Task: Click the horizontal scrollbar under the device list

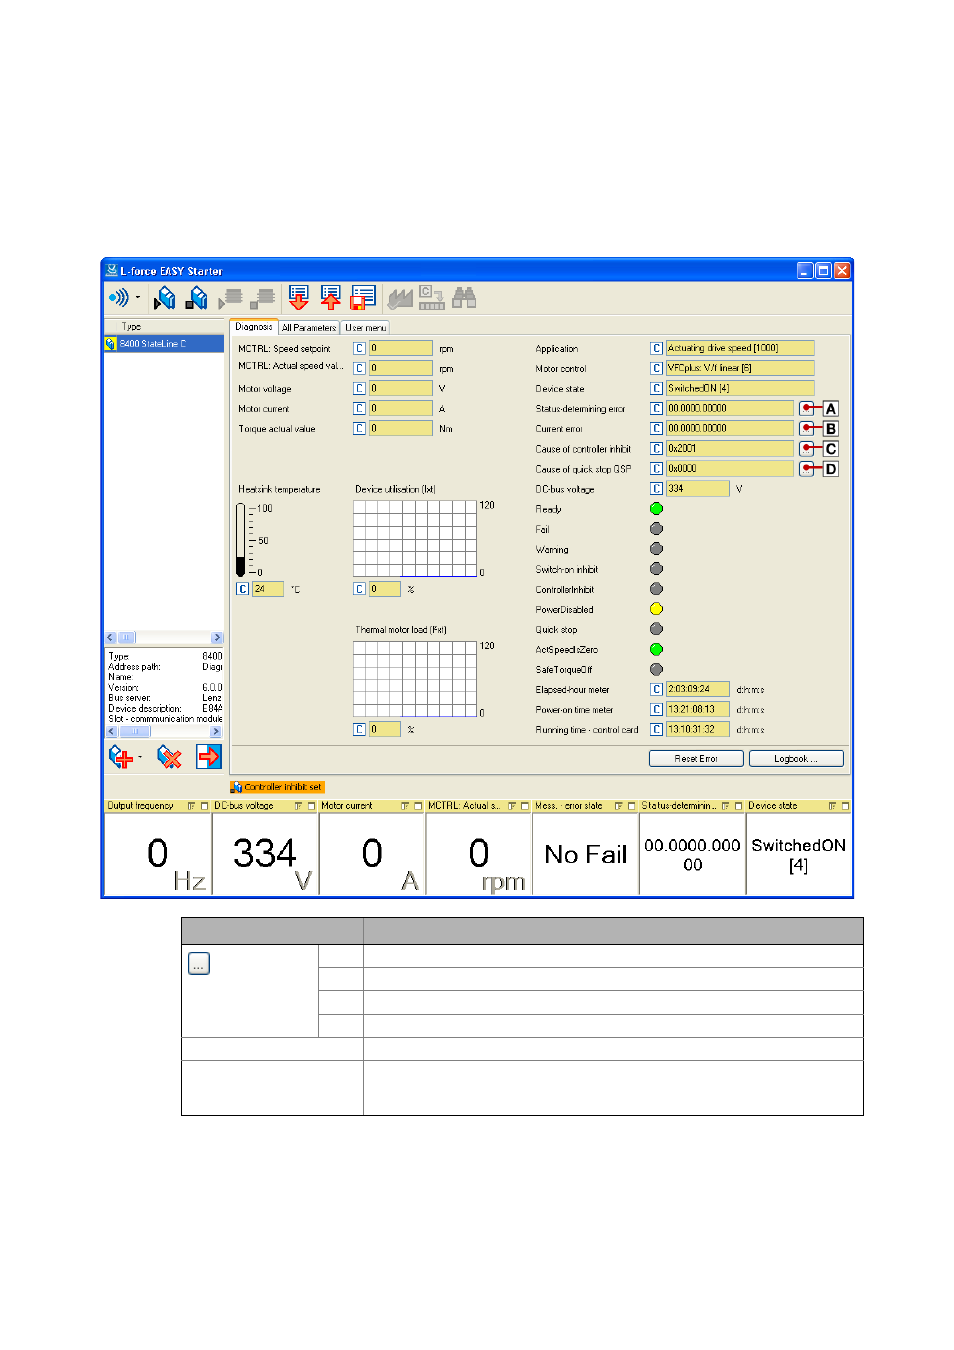Action: click(164, 638)
